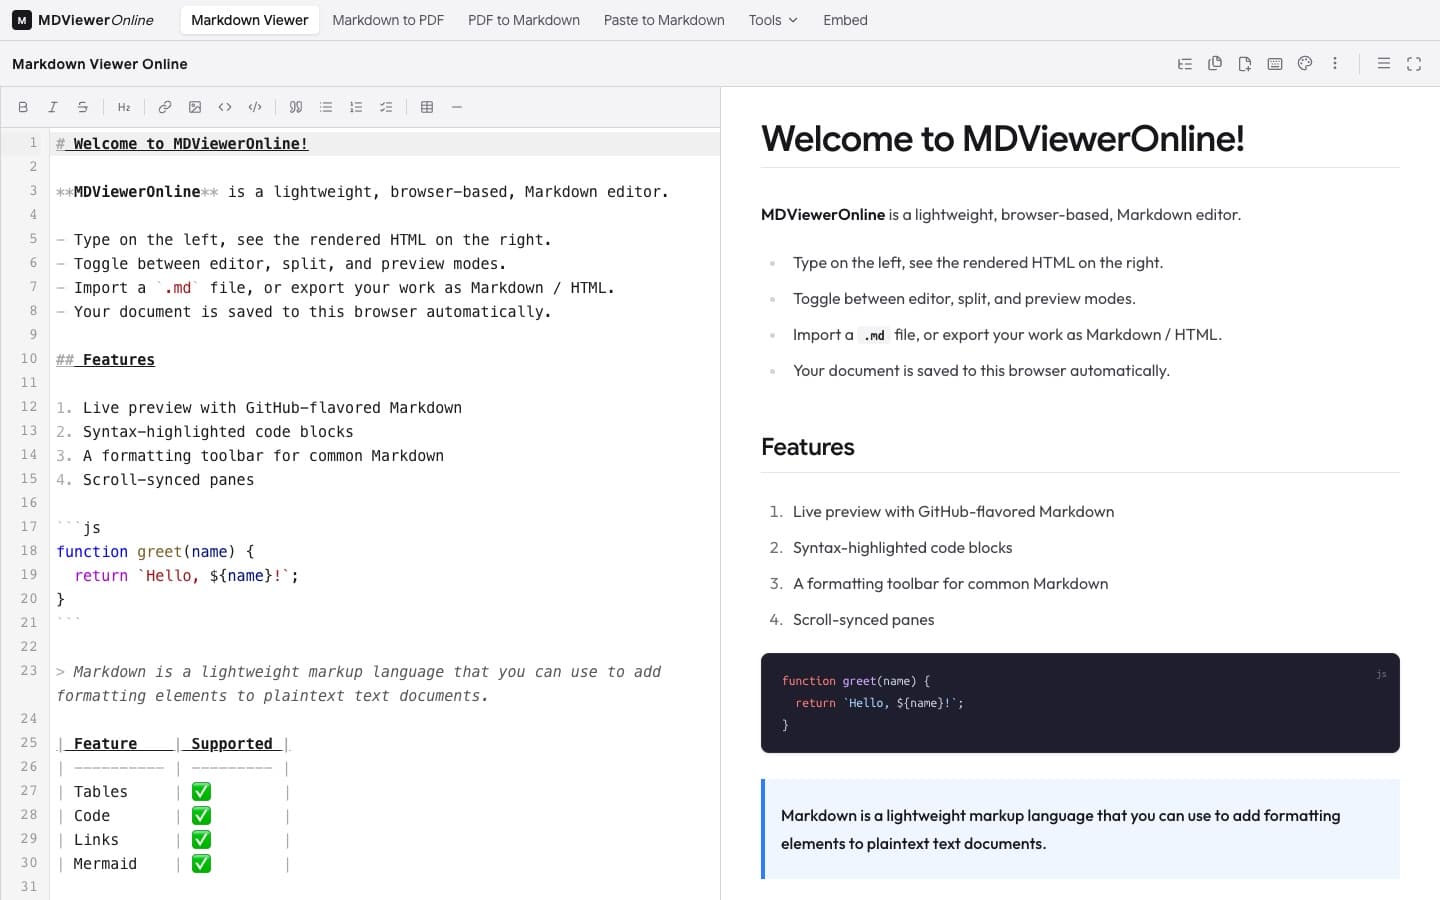
Task: Insert a blockquote using the quote icon
Action: (296, 107)
